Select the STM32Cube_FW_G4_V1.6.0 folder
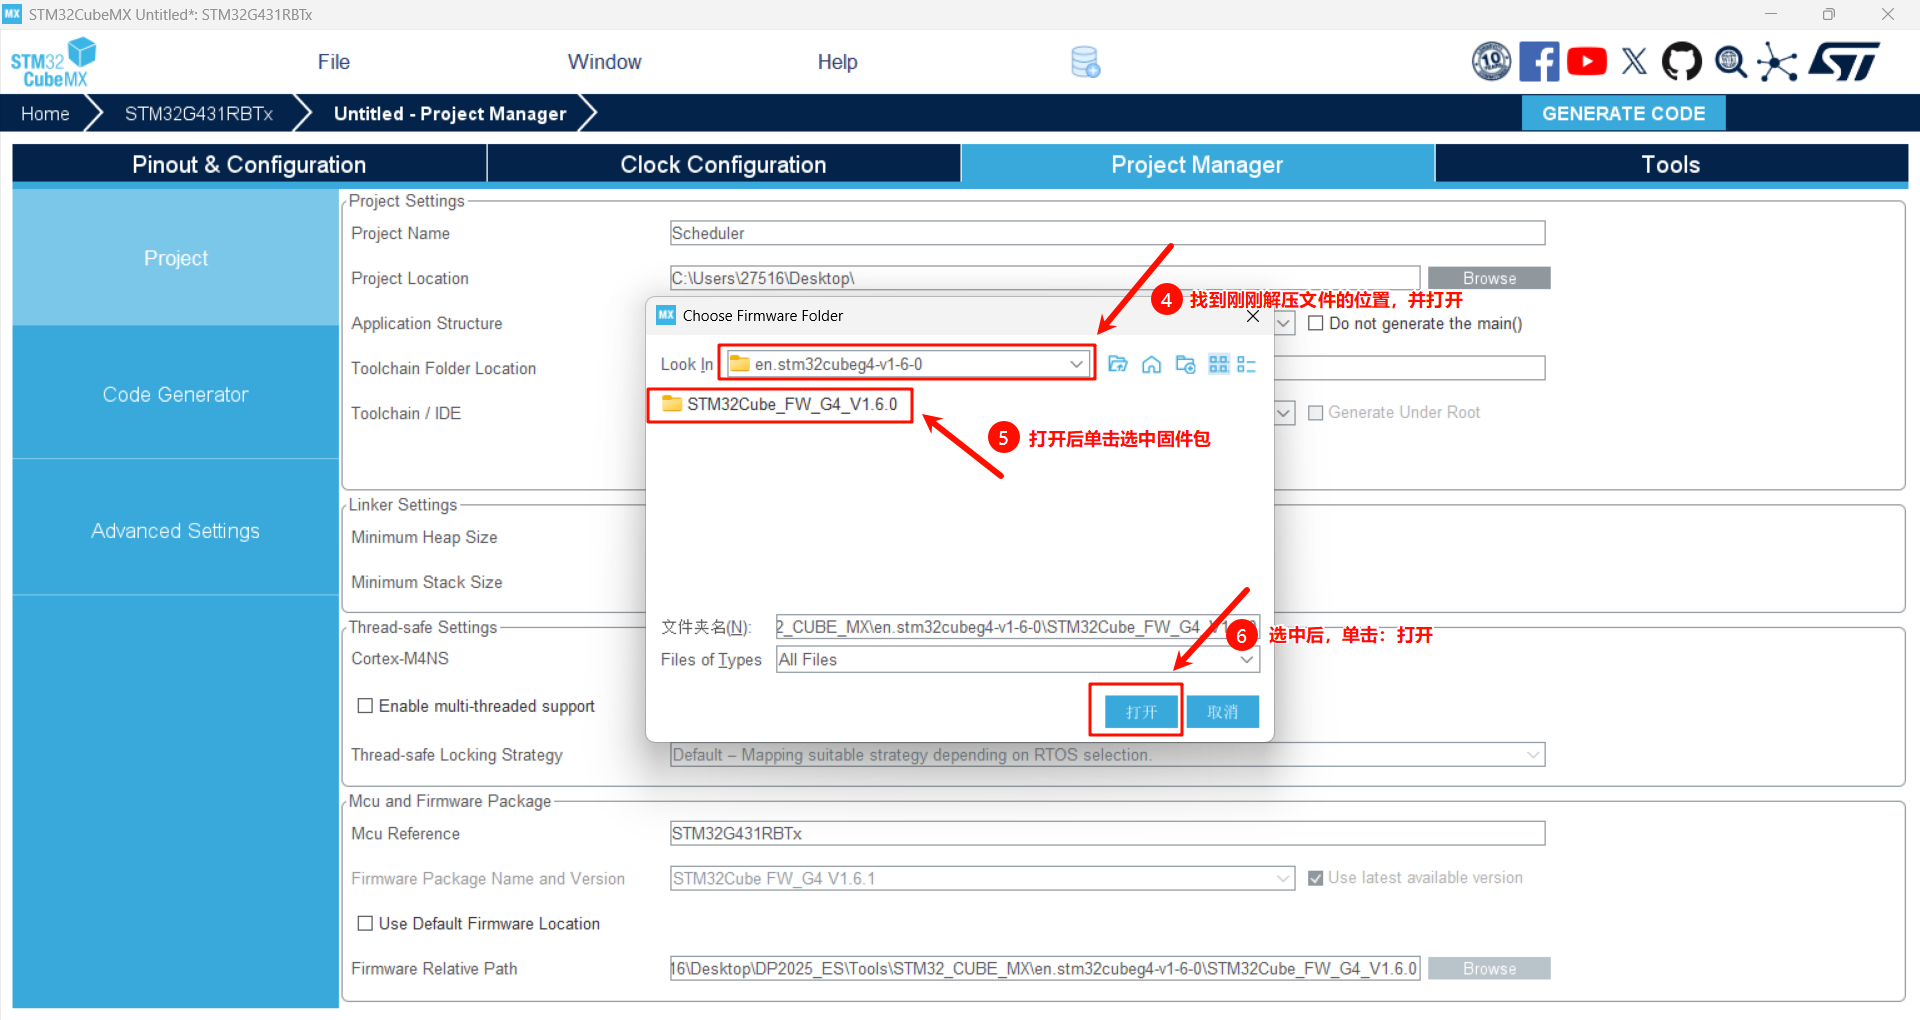Screen dimensions: 1920x1020 [781, 404]
